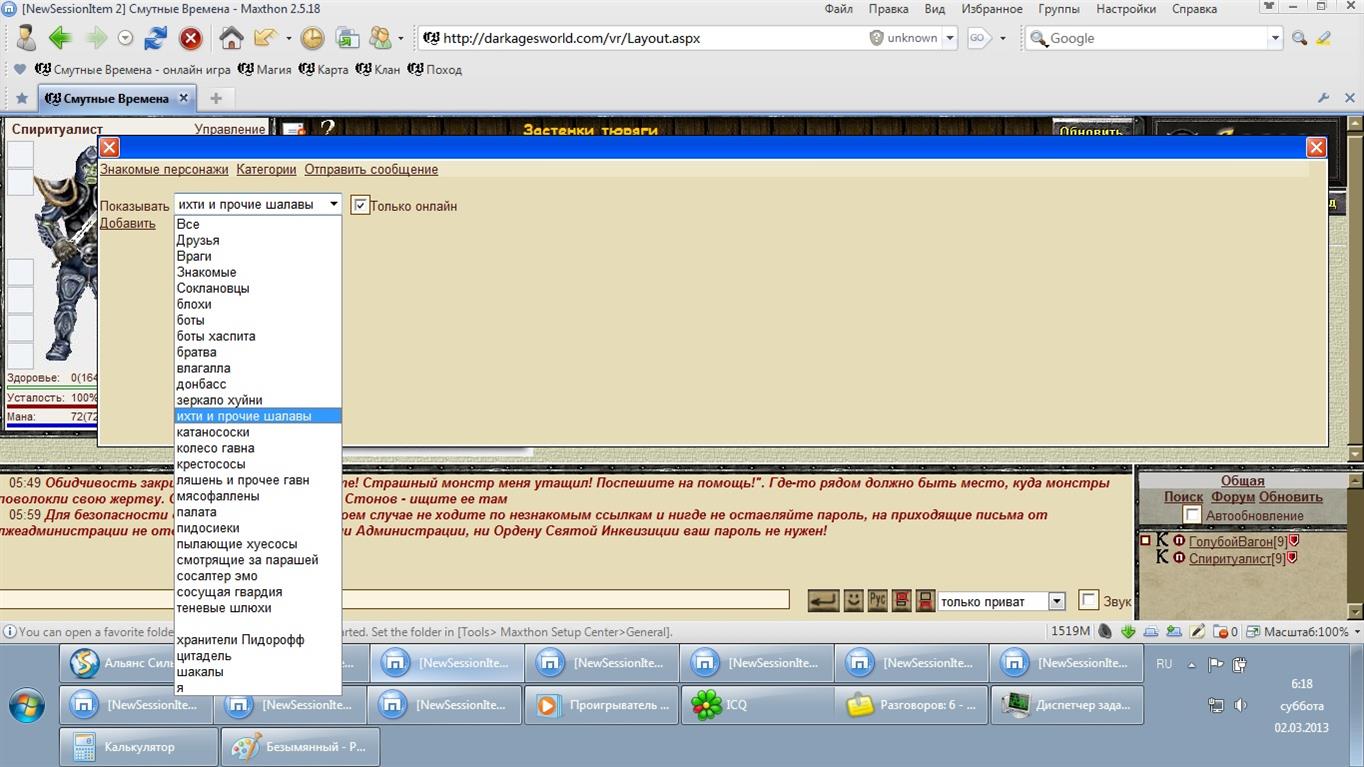Click Поиск in the chat panel
Screen dimensions: 1364x767
coord(1183,497)
